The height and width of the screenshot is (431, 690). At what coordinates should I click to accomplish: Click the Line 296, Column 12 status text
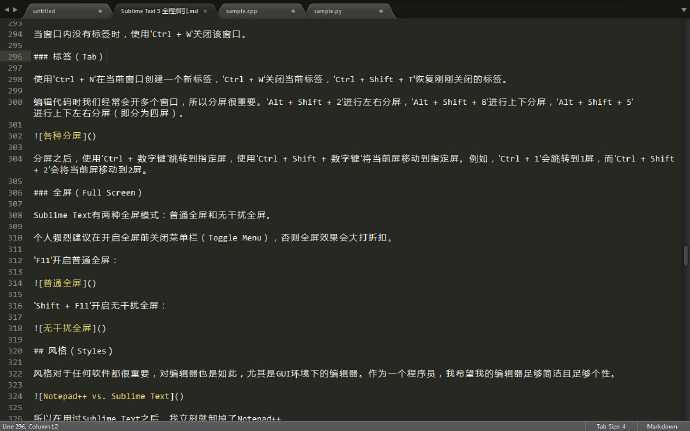(x=30, y=427)
